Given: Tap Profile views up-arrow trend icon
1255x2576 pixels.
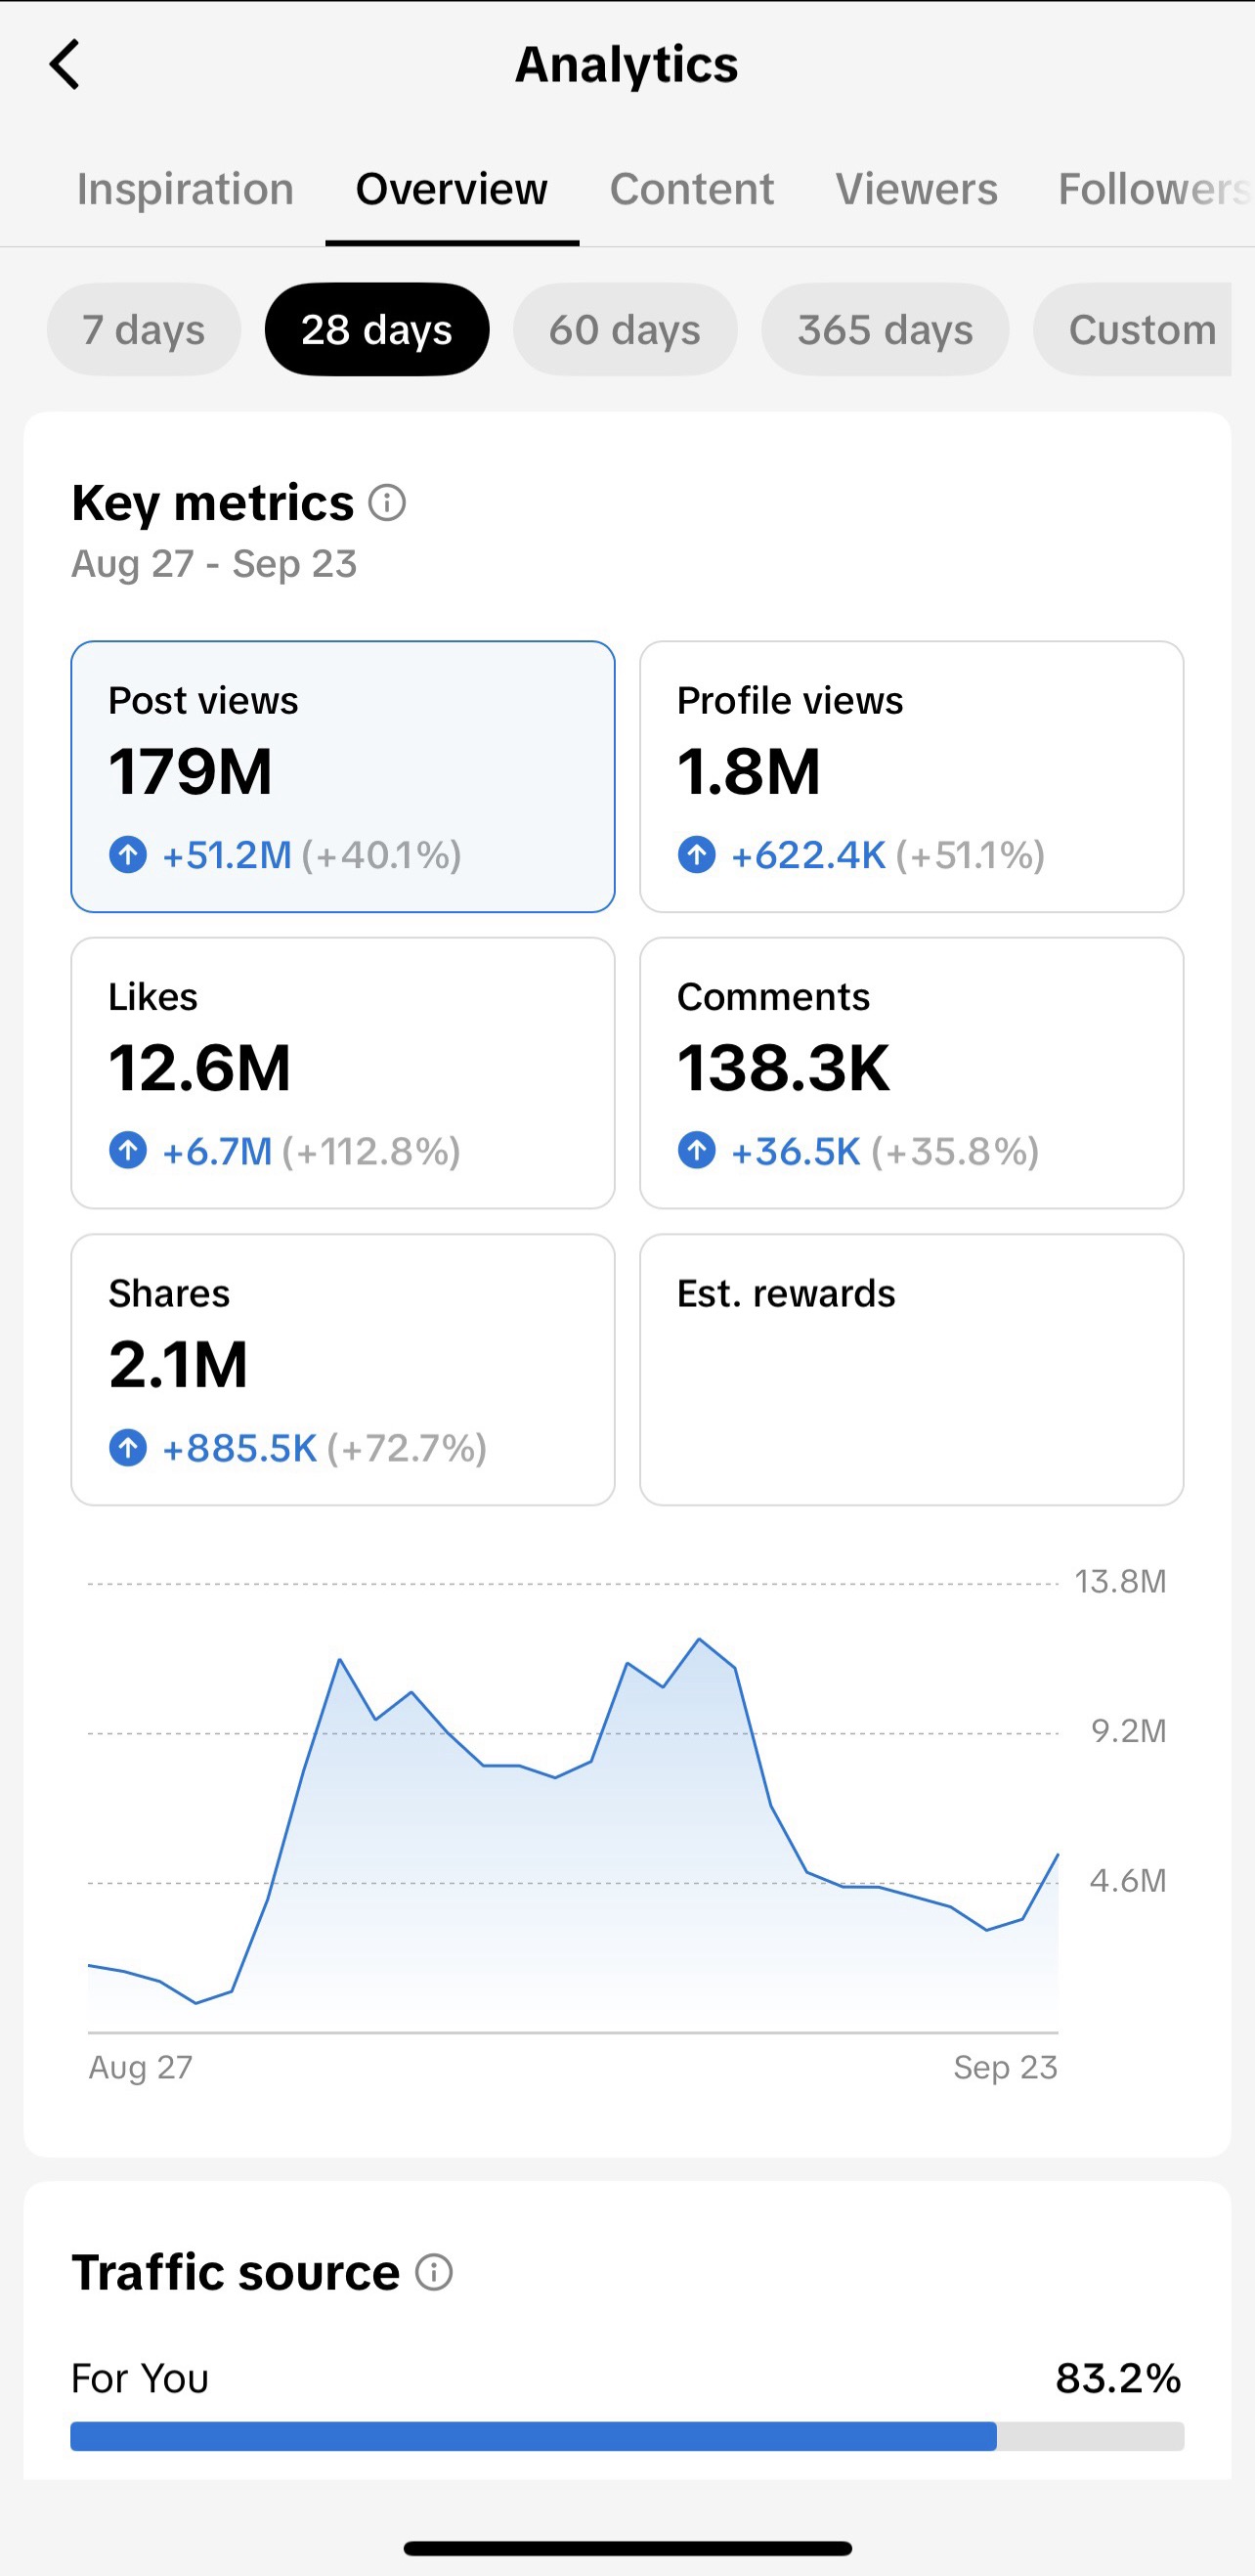Looking at the screenshot, I should pyautogui.click(x=697, y=855).
